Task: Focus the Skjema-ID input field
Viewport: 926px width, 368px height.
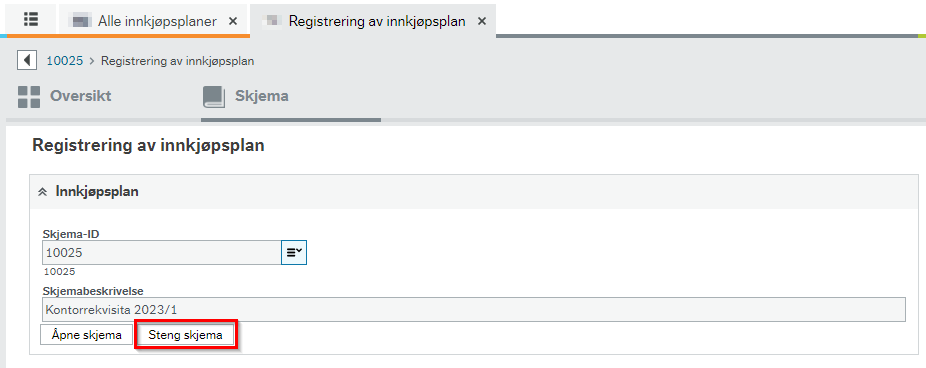Action: [162, 252]
